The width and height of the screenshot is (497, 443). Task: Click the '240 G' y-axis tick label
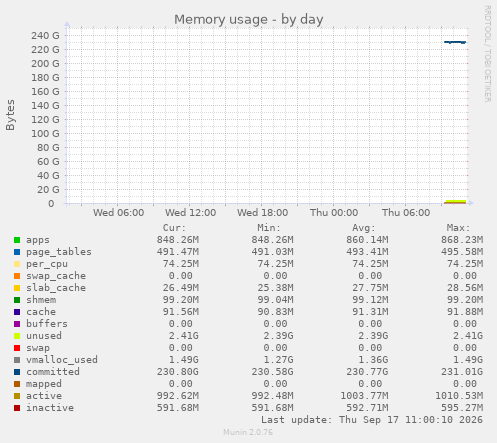pos(45,36)
